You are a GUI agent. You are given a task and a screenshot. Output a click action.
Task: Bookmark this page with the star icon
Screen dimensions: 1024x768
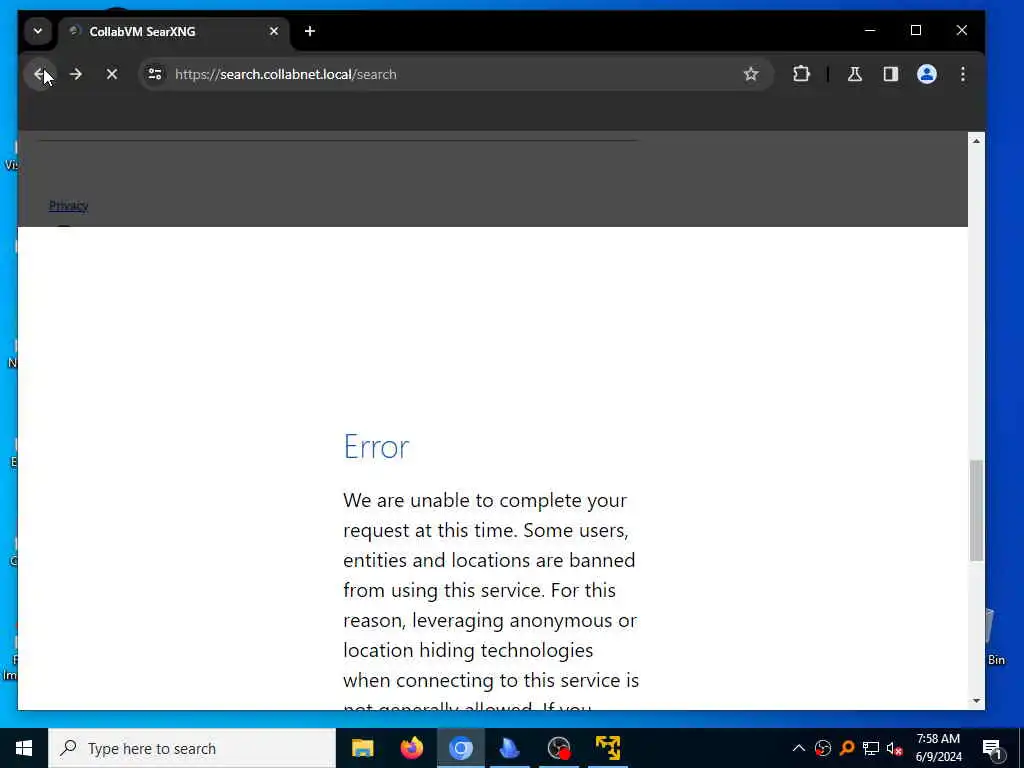click(x=751, y=74)
